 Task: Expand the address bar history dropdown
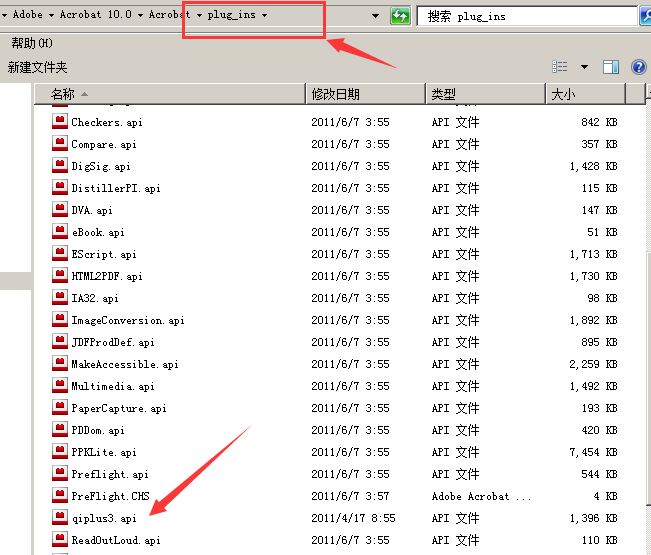coord(375,16)
